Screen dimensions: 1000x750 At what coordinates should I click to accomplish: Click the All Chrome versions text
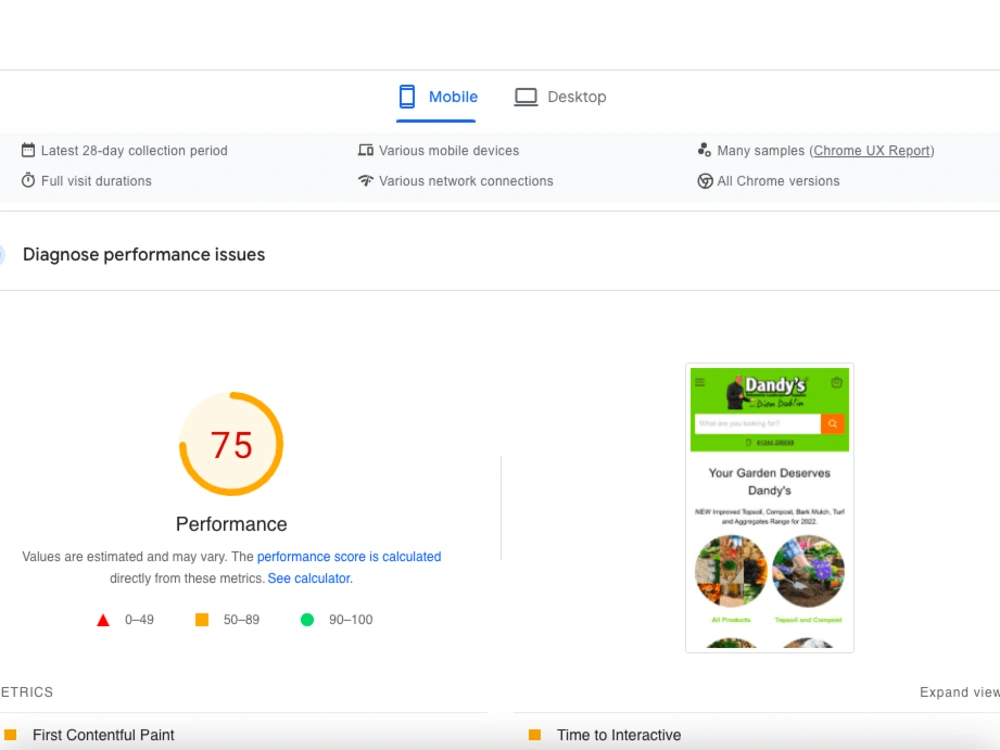coord(778,181)
